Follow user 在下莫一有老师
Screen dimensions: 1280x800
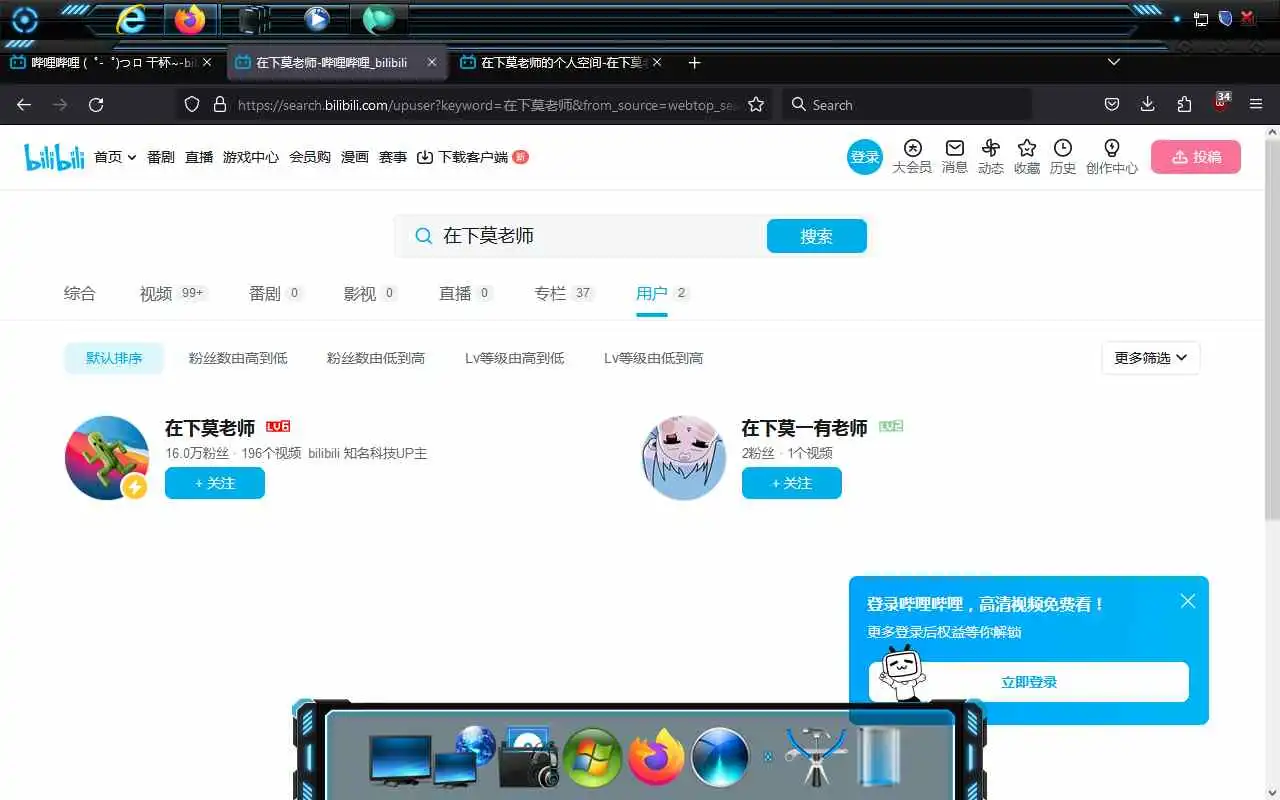pyautogui.click(x=792, y=483)
